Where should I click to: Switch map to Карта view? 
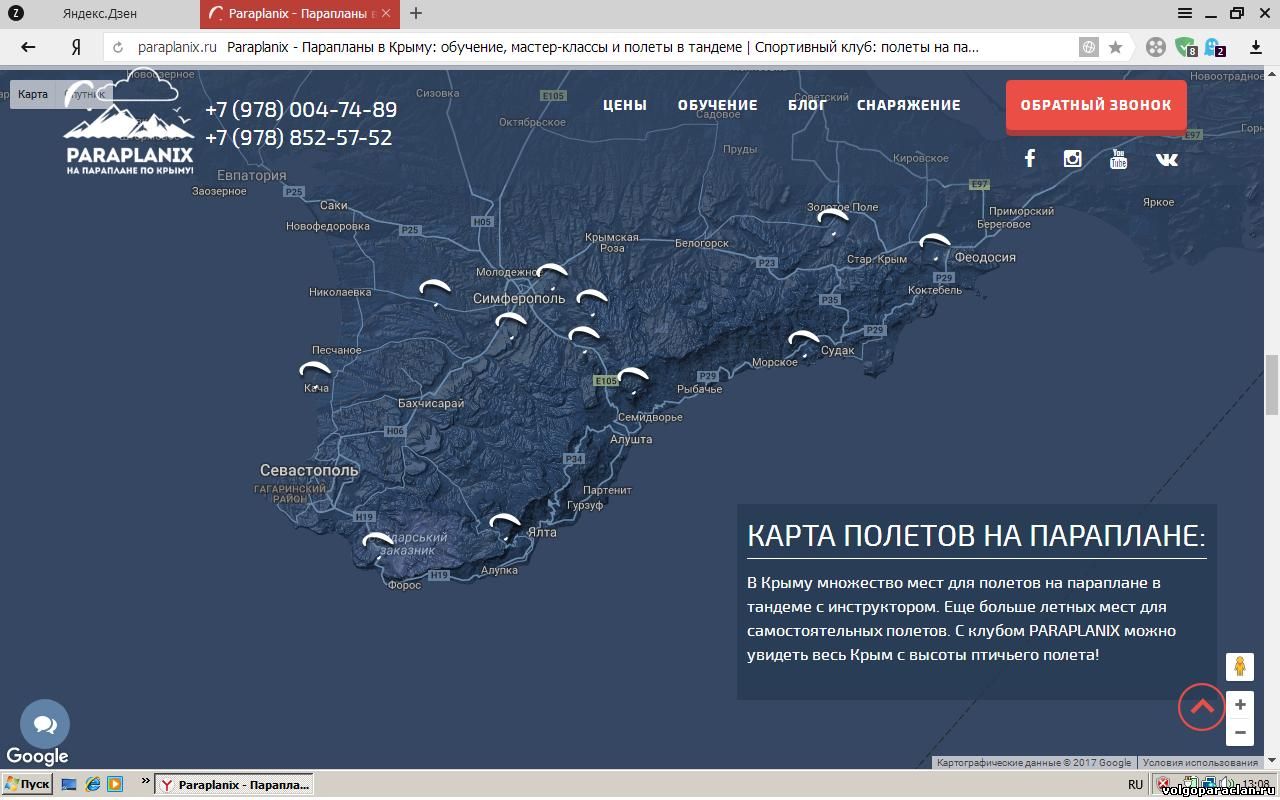33,94
